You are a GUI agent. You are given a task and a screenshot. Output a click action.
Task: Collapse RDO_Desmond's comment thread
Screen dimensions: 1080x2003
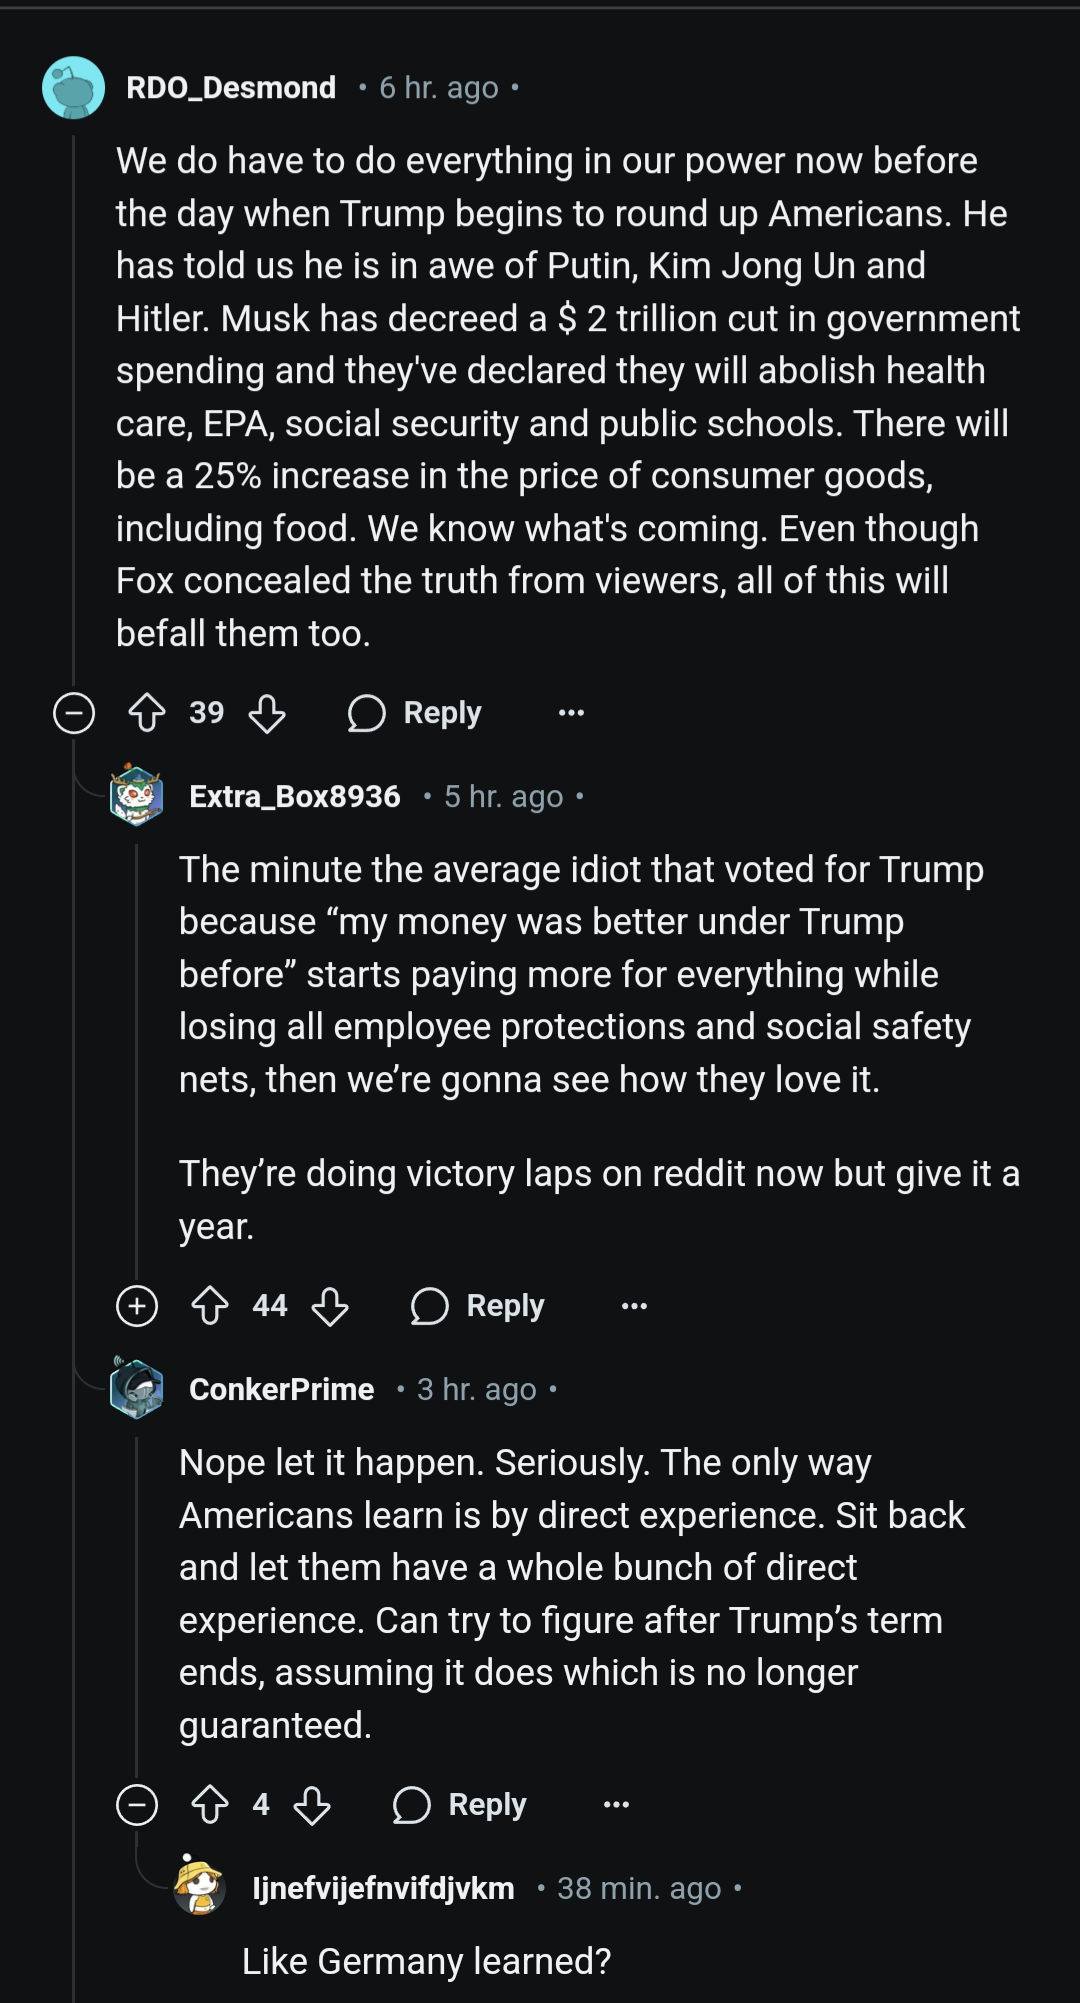point(74,713)
